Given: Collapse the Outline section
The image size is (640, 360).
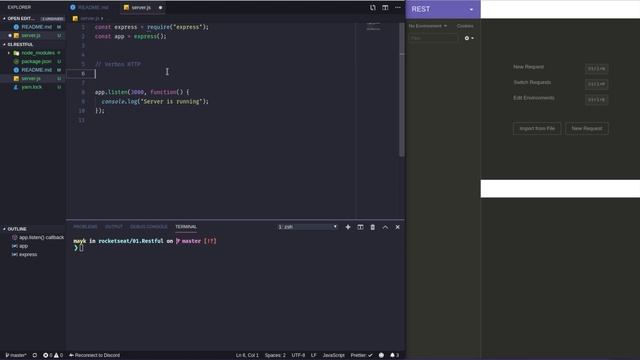Looking at the screenshot, I should (x=16, y=229).
